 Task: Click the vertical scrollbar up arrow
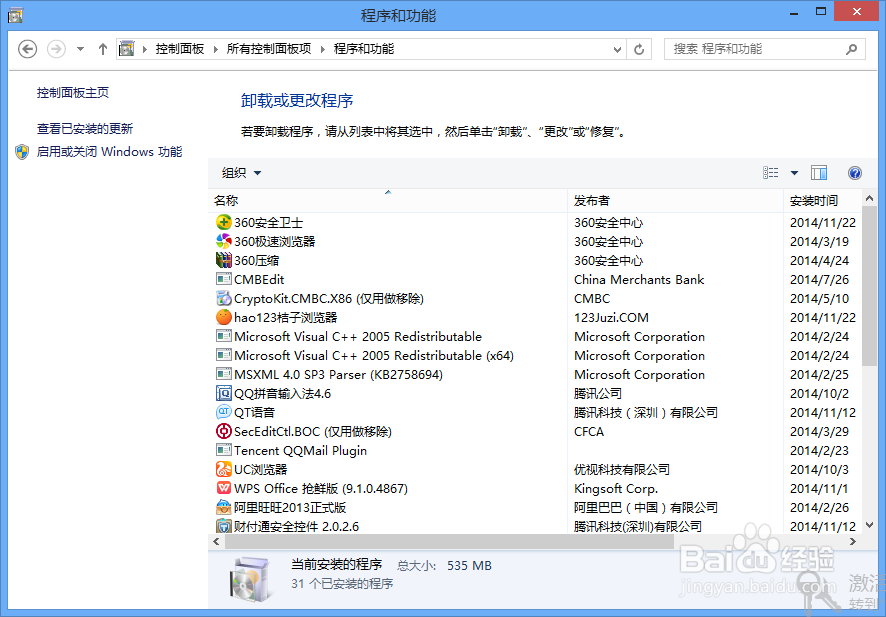[870, 198]
